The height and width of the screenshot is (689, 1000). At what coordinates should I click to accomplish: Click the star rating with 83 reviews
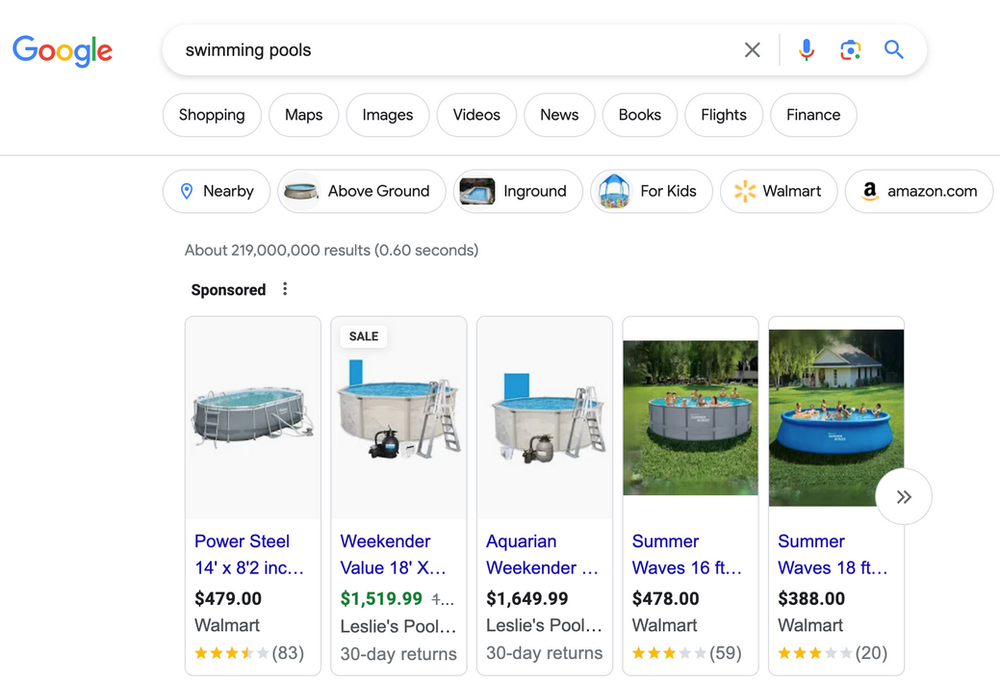click(x=249, y=653)
